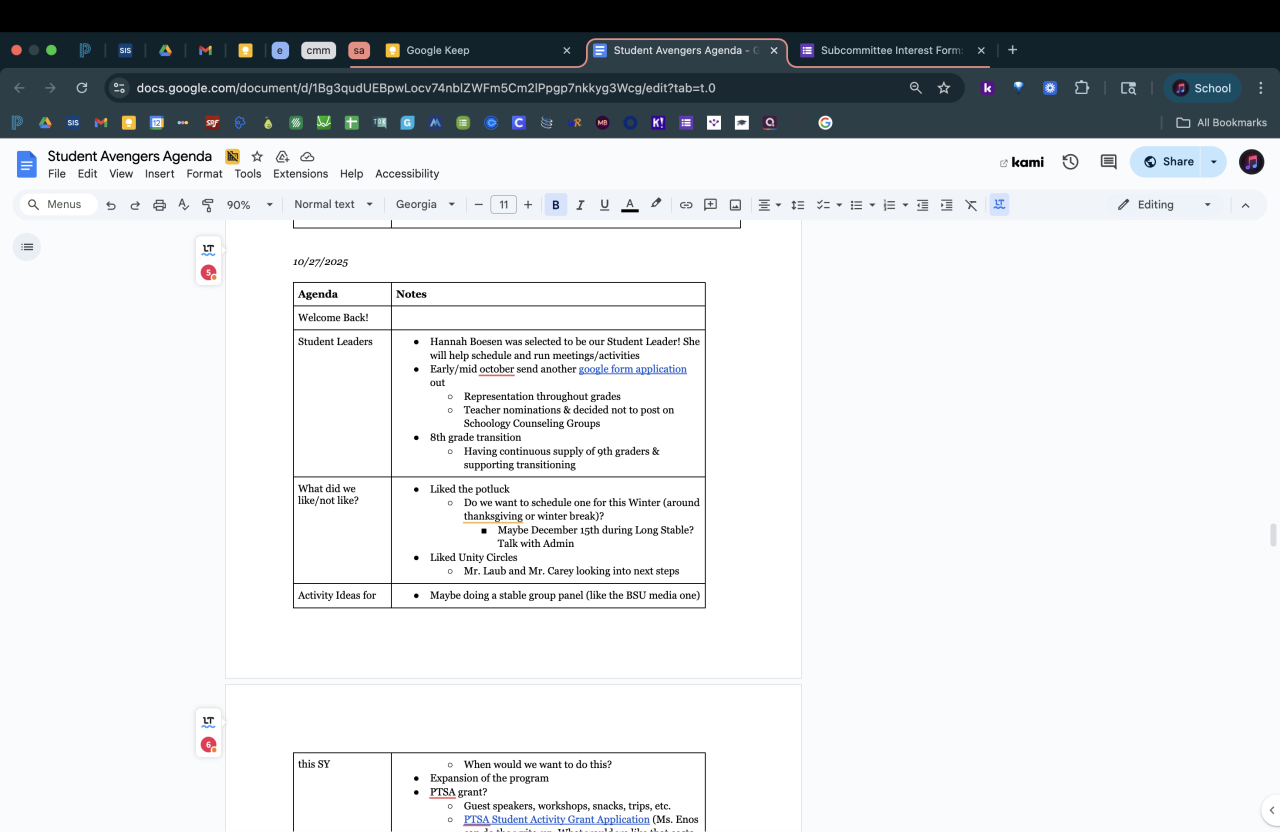Toggle Bold formatting
The height and width of the screenshot is (832, 1280).
coord(555,205)
